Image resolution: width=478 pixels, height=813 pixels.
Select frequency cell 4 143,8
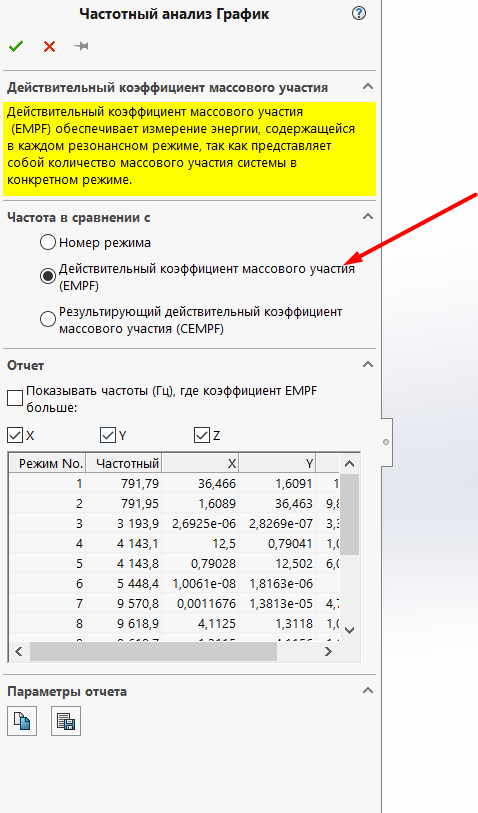click(123, 564)
